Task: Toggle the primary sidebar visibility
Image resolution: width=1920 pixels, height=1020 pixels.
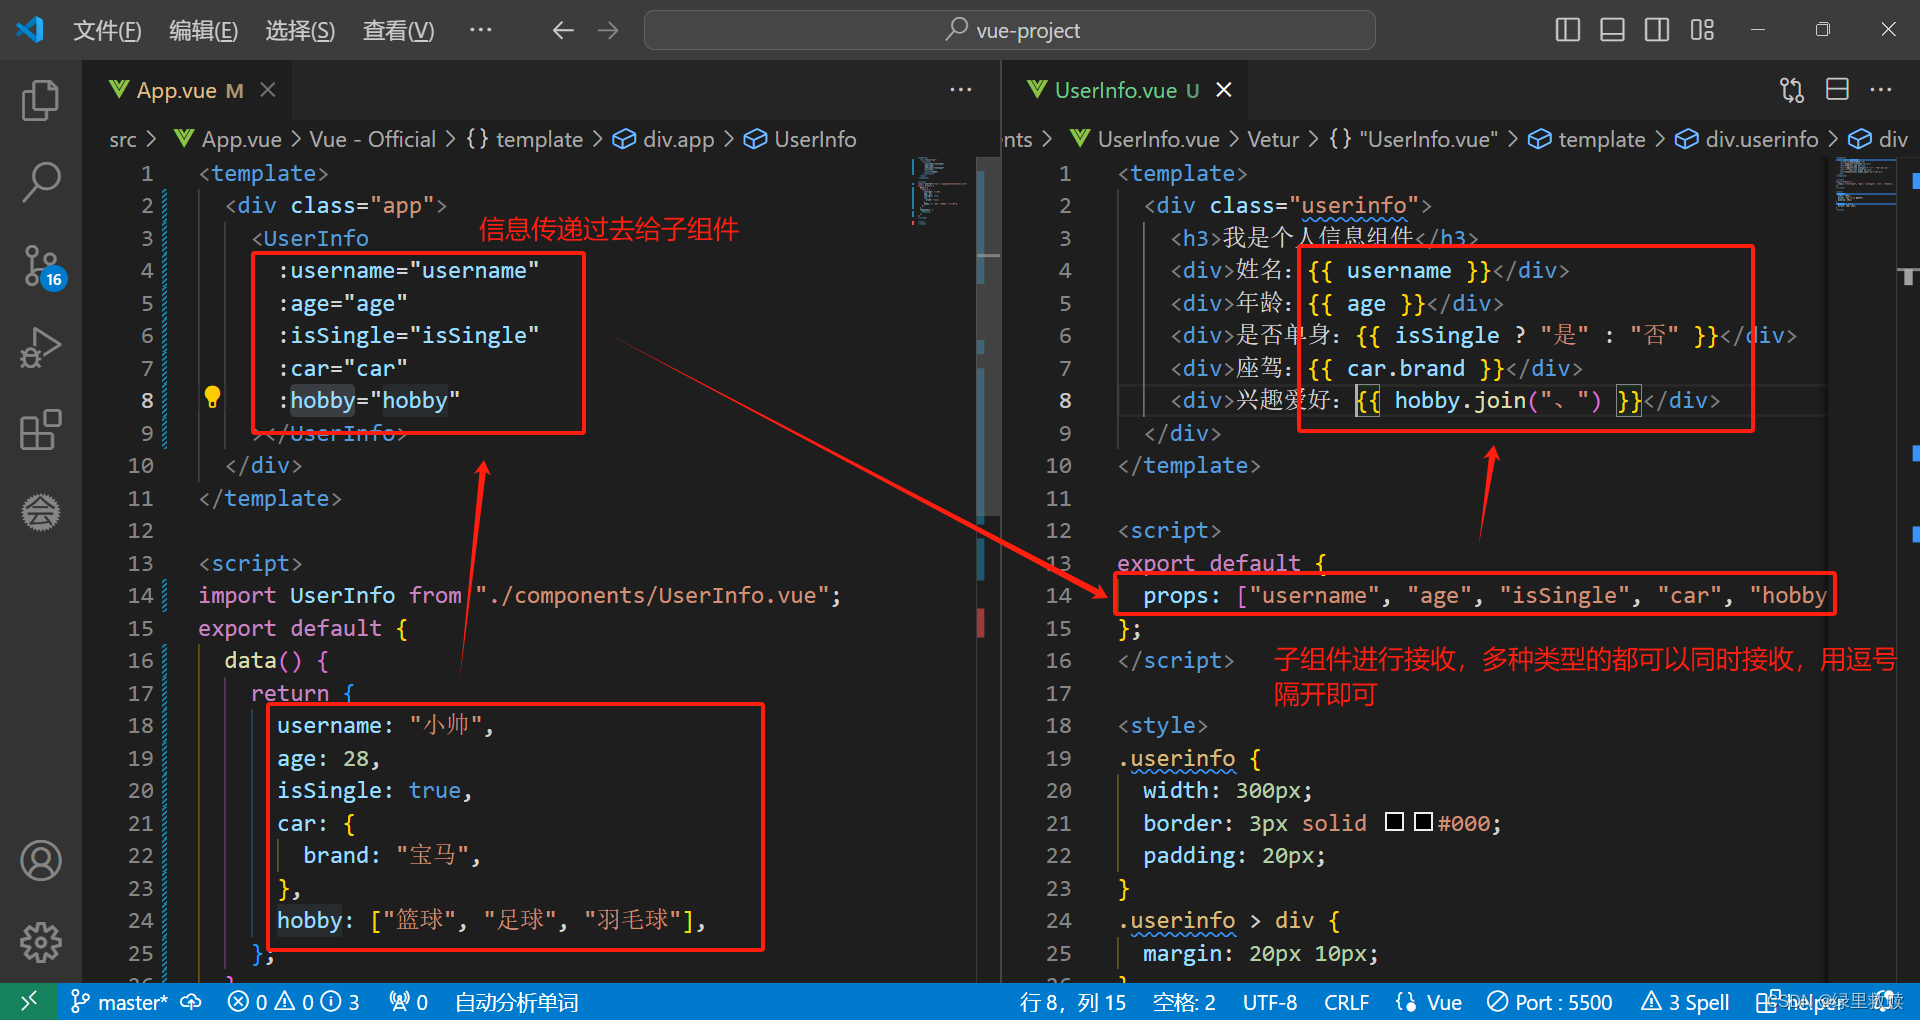Action: click(x=1567, y=30)
